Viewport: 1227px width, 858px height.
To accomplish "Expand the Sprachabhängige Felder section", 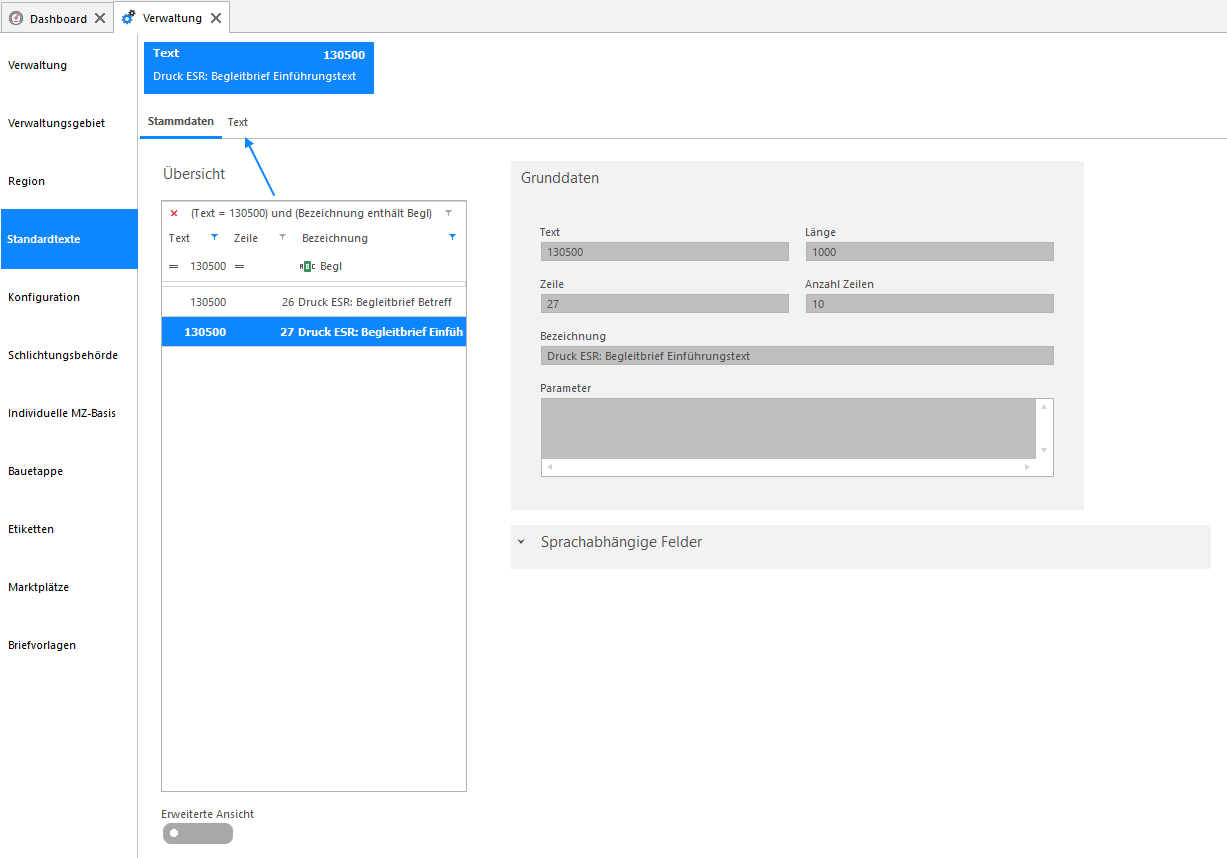I will [521, 542].
